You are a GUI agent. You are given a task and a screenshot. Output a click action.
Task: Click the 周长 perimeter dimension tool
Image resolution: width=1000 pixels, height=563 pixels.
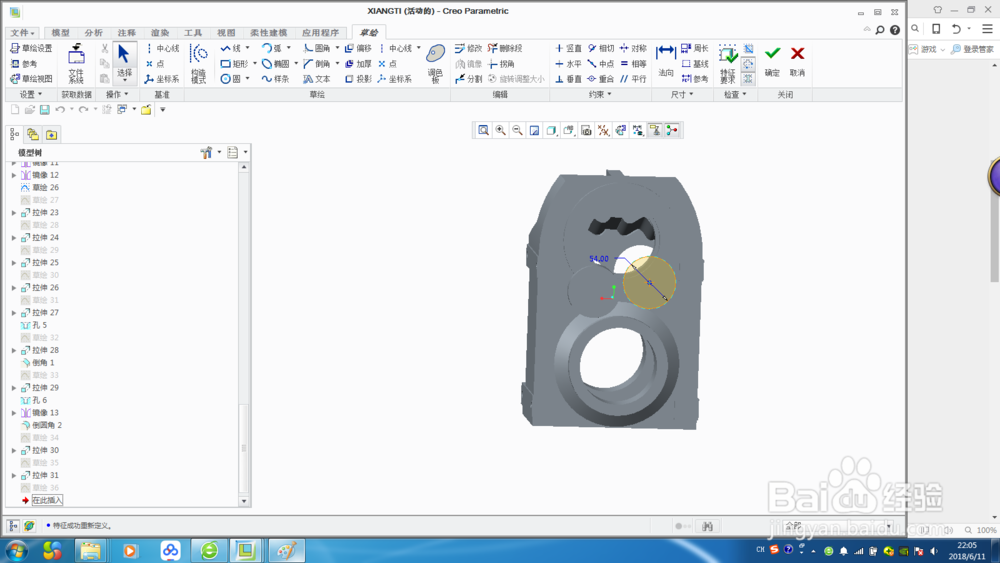tap(695, 48)
